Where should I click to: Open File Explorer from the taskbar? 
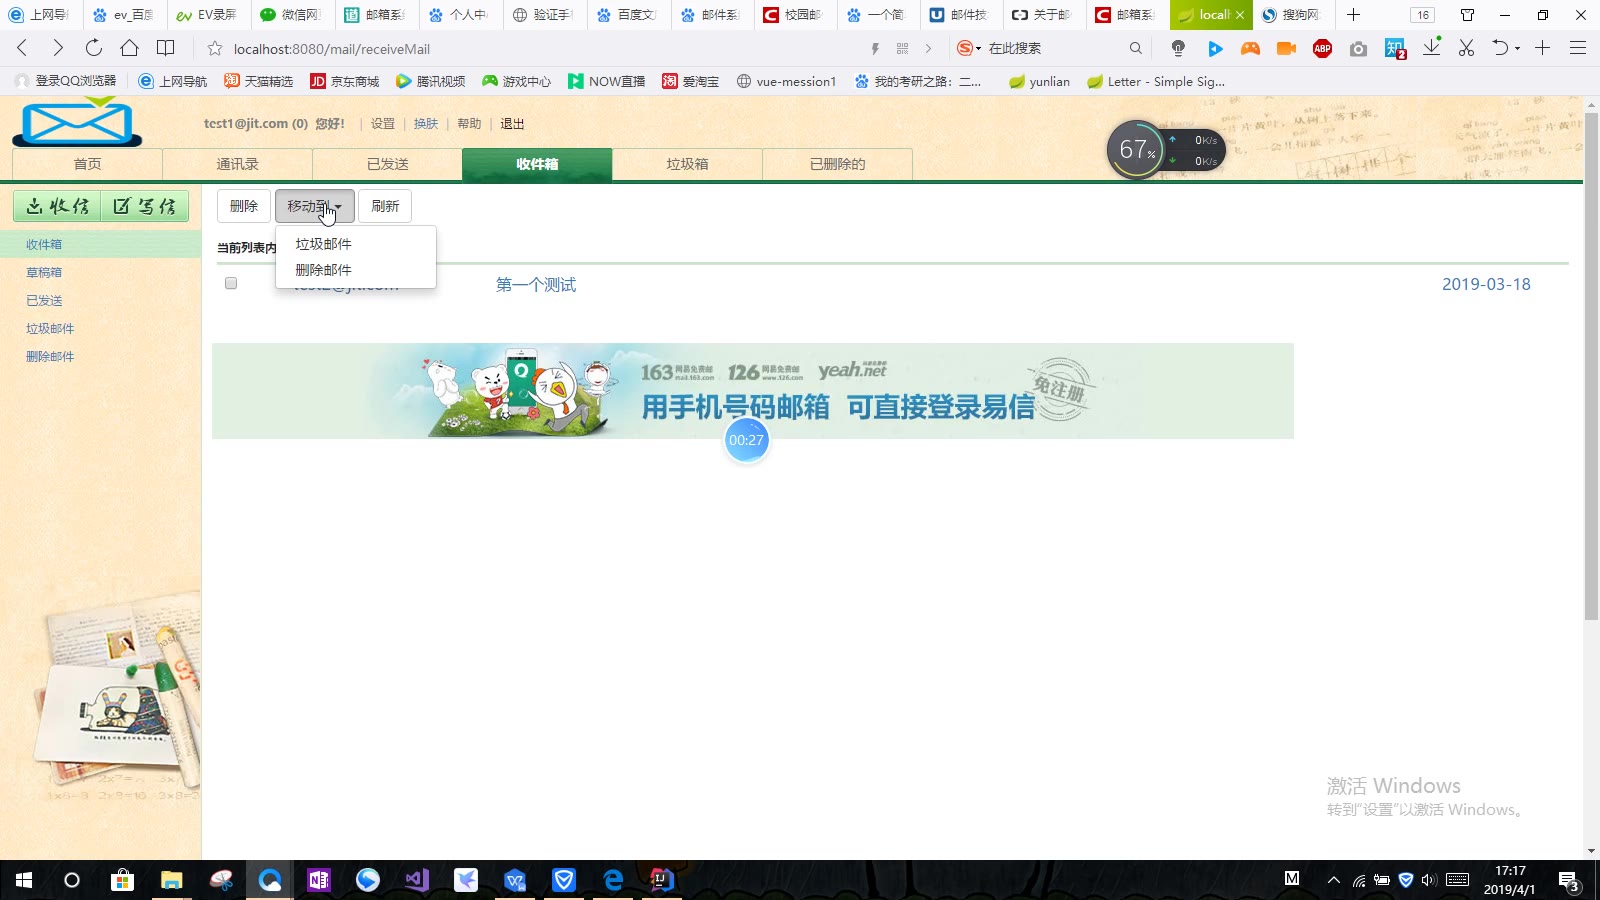(171, 880)
